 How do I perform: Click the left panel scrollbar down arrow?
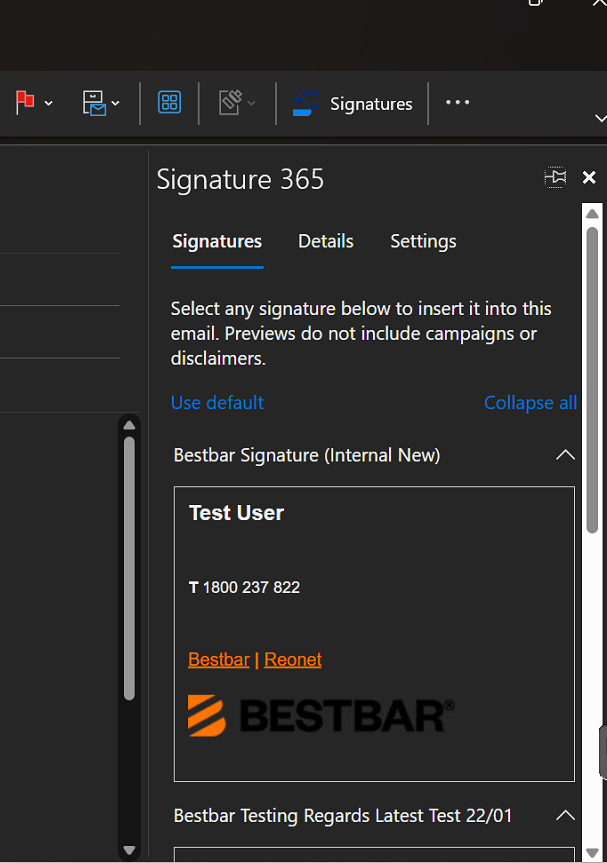point(129,850)
